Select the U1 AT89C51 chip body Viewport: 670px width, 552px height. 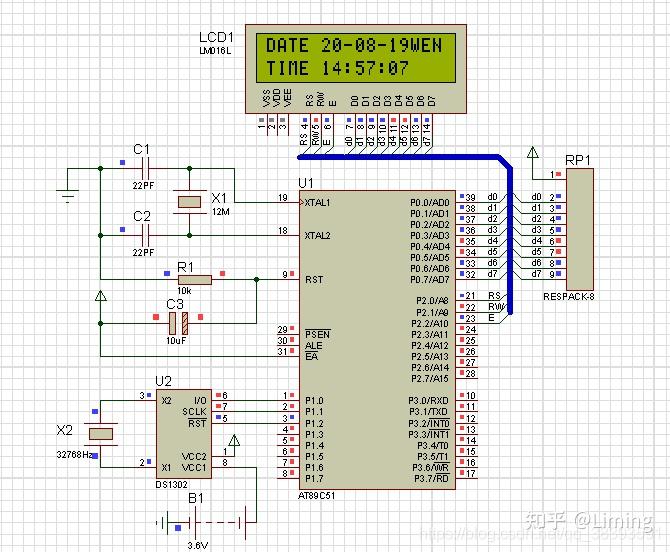click(x=377, y=340)
